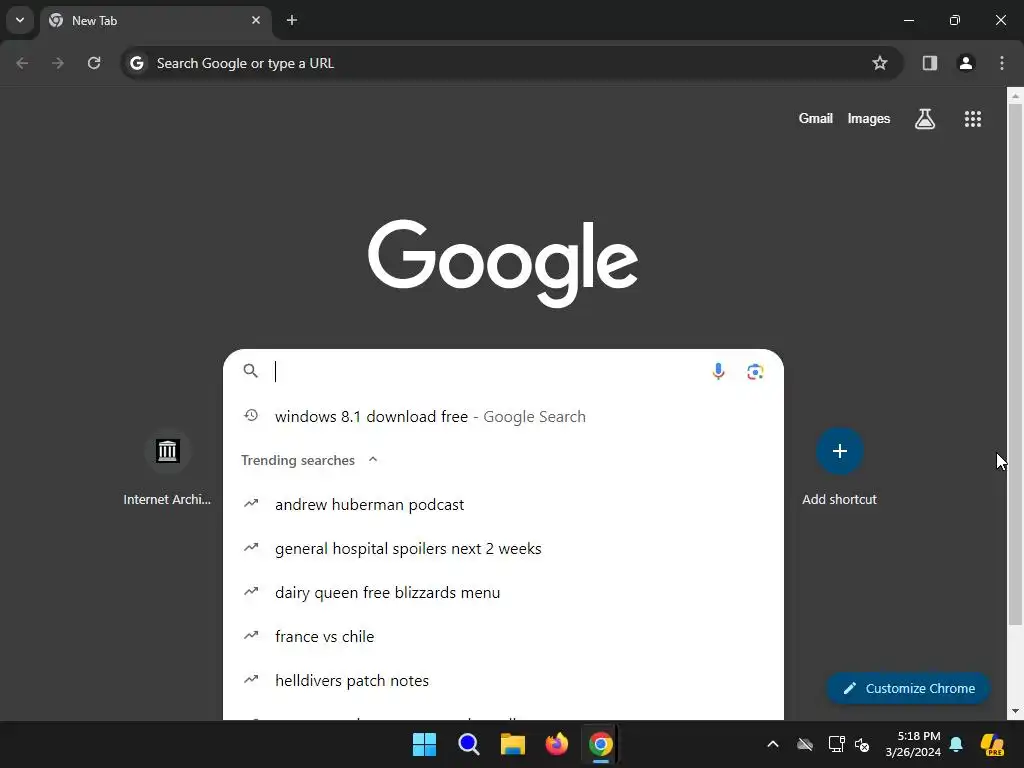Click the cloud sync tray icon
Image resolution: width=1024 pixels, height=768 pixels.
[805, 744]
